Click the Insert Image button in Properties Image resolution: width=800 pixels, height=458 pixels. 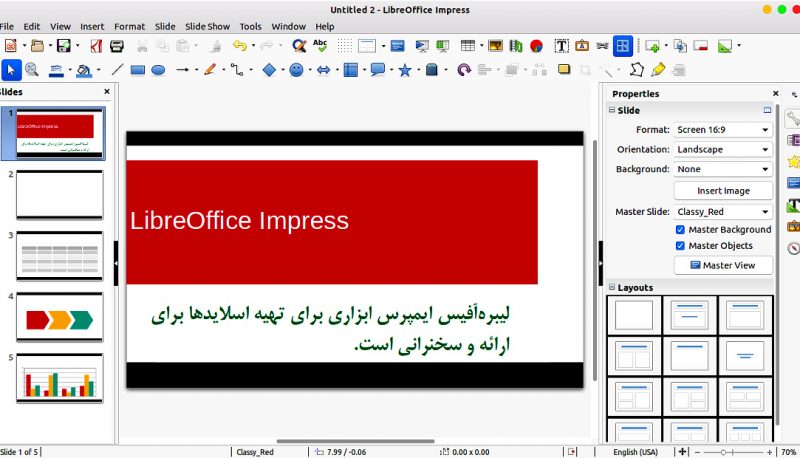(723, 191)
